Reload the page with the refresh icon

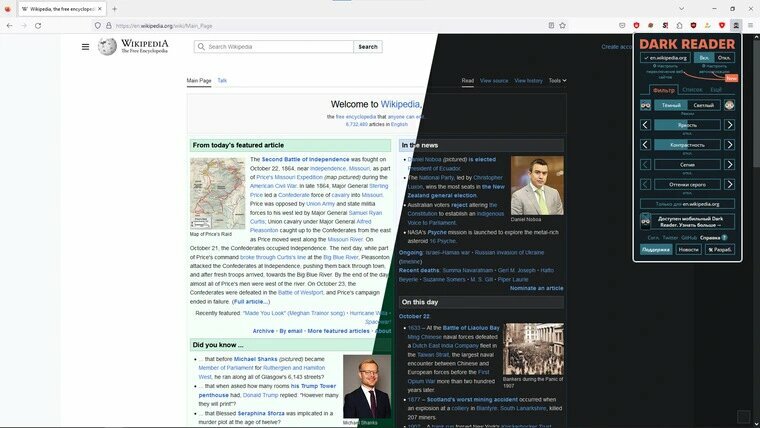click(38, 26)
